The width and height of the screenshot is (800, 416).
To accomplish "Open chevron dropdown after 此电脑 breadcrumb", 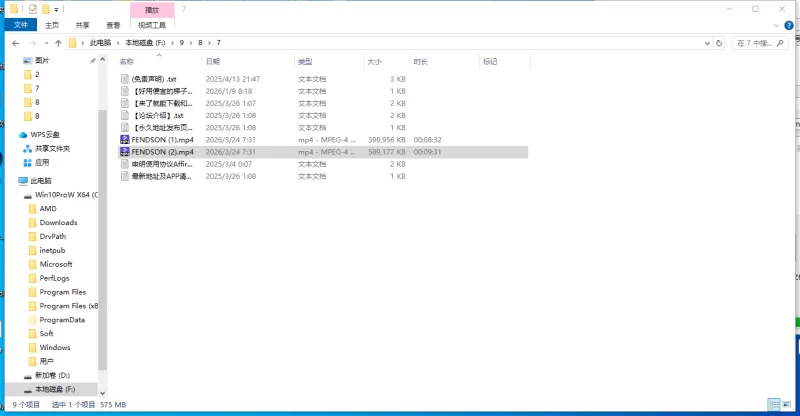I will (117, 43).
